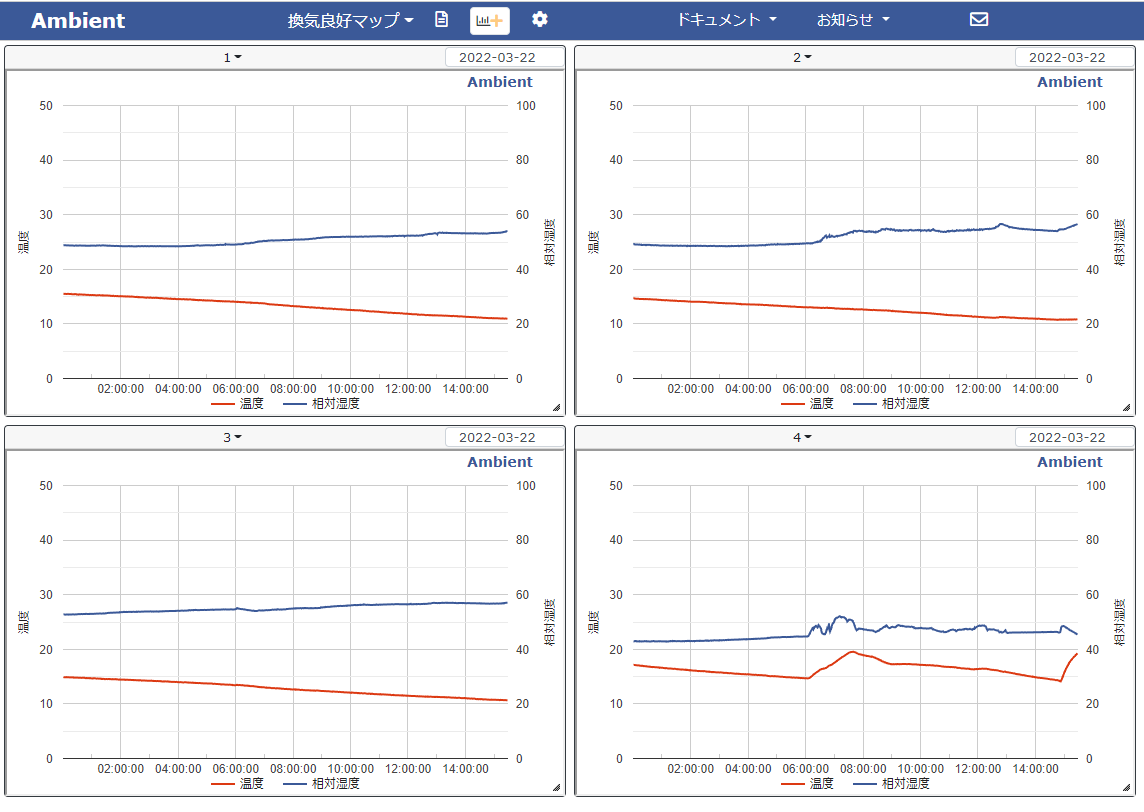The height and width of the screenshot is (812, 1144).
Task: Click resize handle of chart 4 panel
Action: 1126,787
